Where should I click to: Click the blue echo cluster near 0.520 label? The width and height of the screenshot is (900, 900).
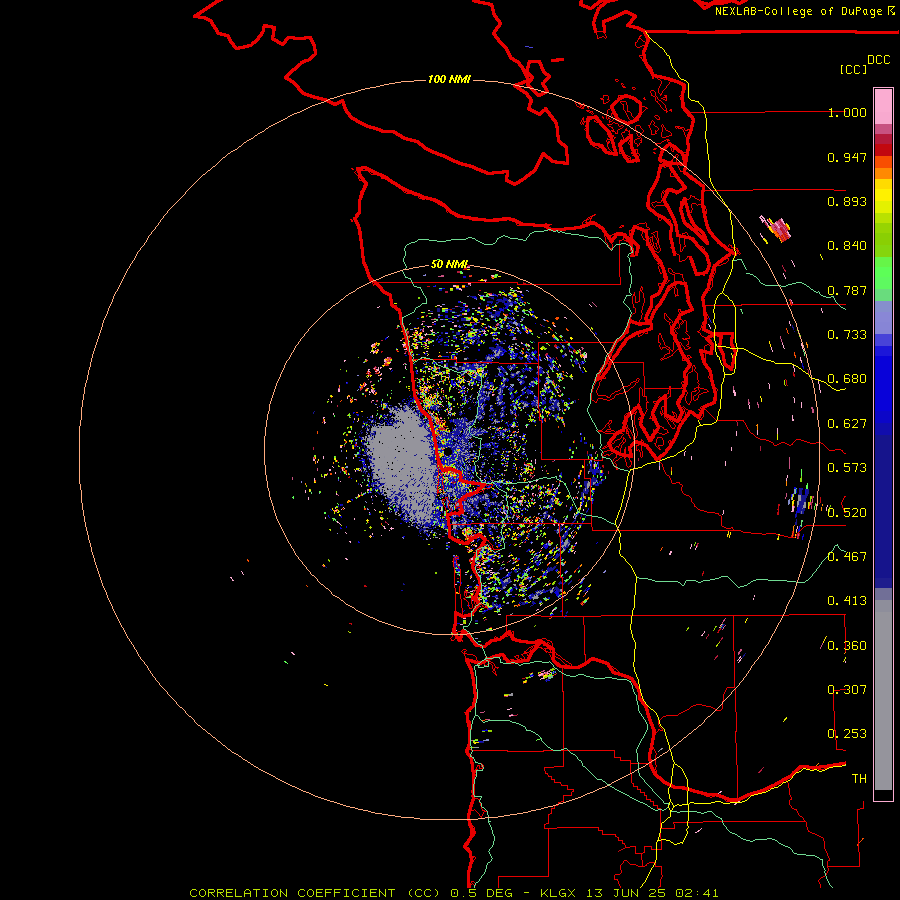802,501
